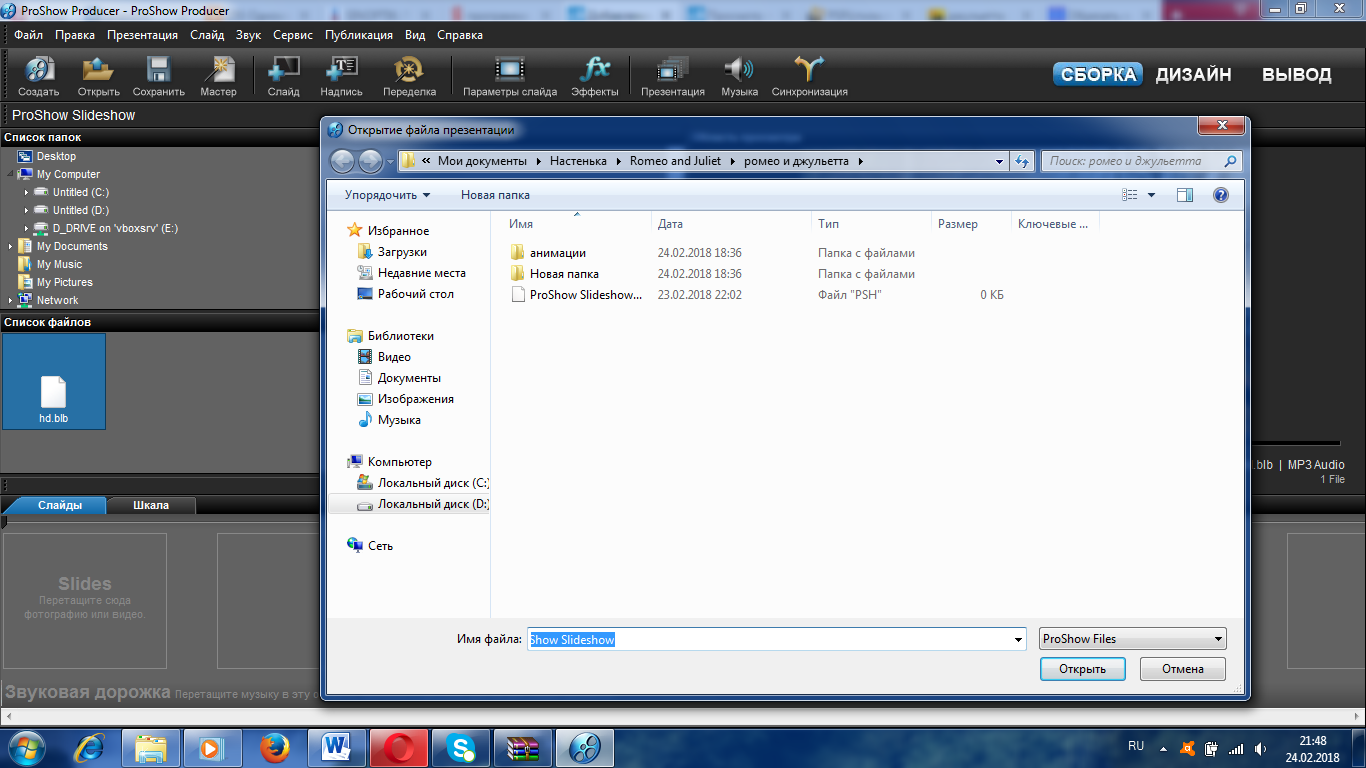Viewport: 1366px width, 768px height.
Task: Select the Слайды tab
Action: click(60, 505)
